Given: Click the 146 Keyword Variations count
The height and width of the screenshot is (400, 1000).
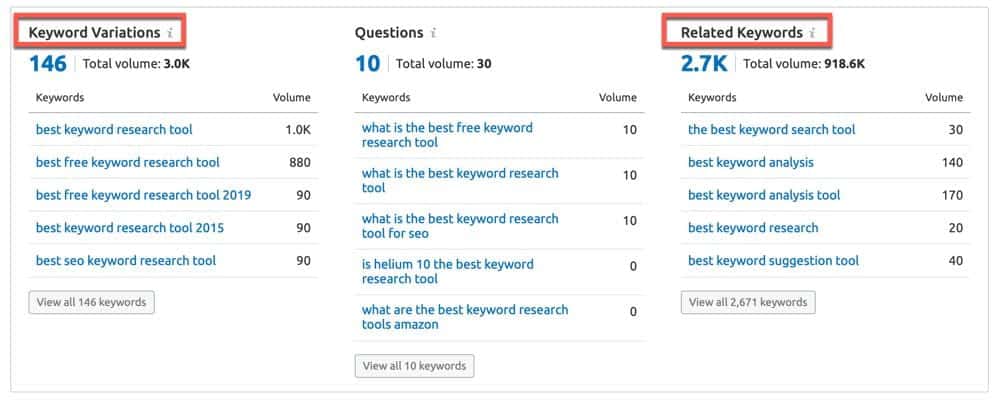Looking at the screenshot, I should point(48,64).
